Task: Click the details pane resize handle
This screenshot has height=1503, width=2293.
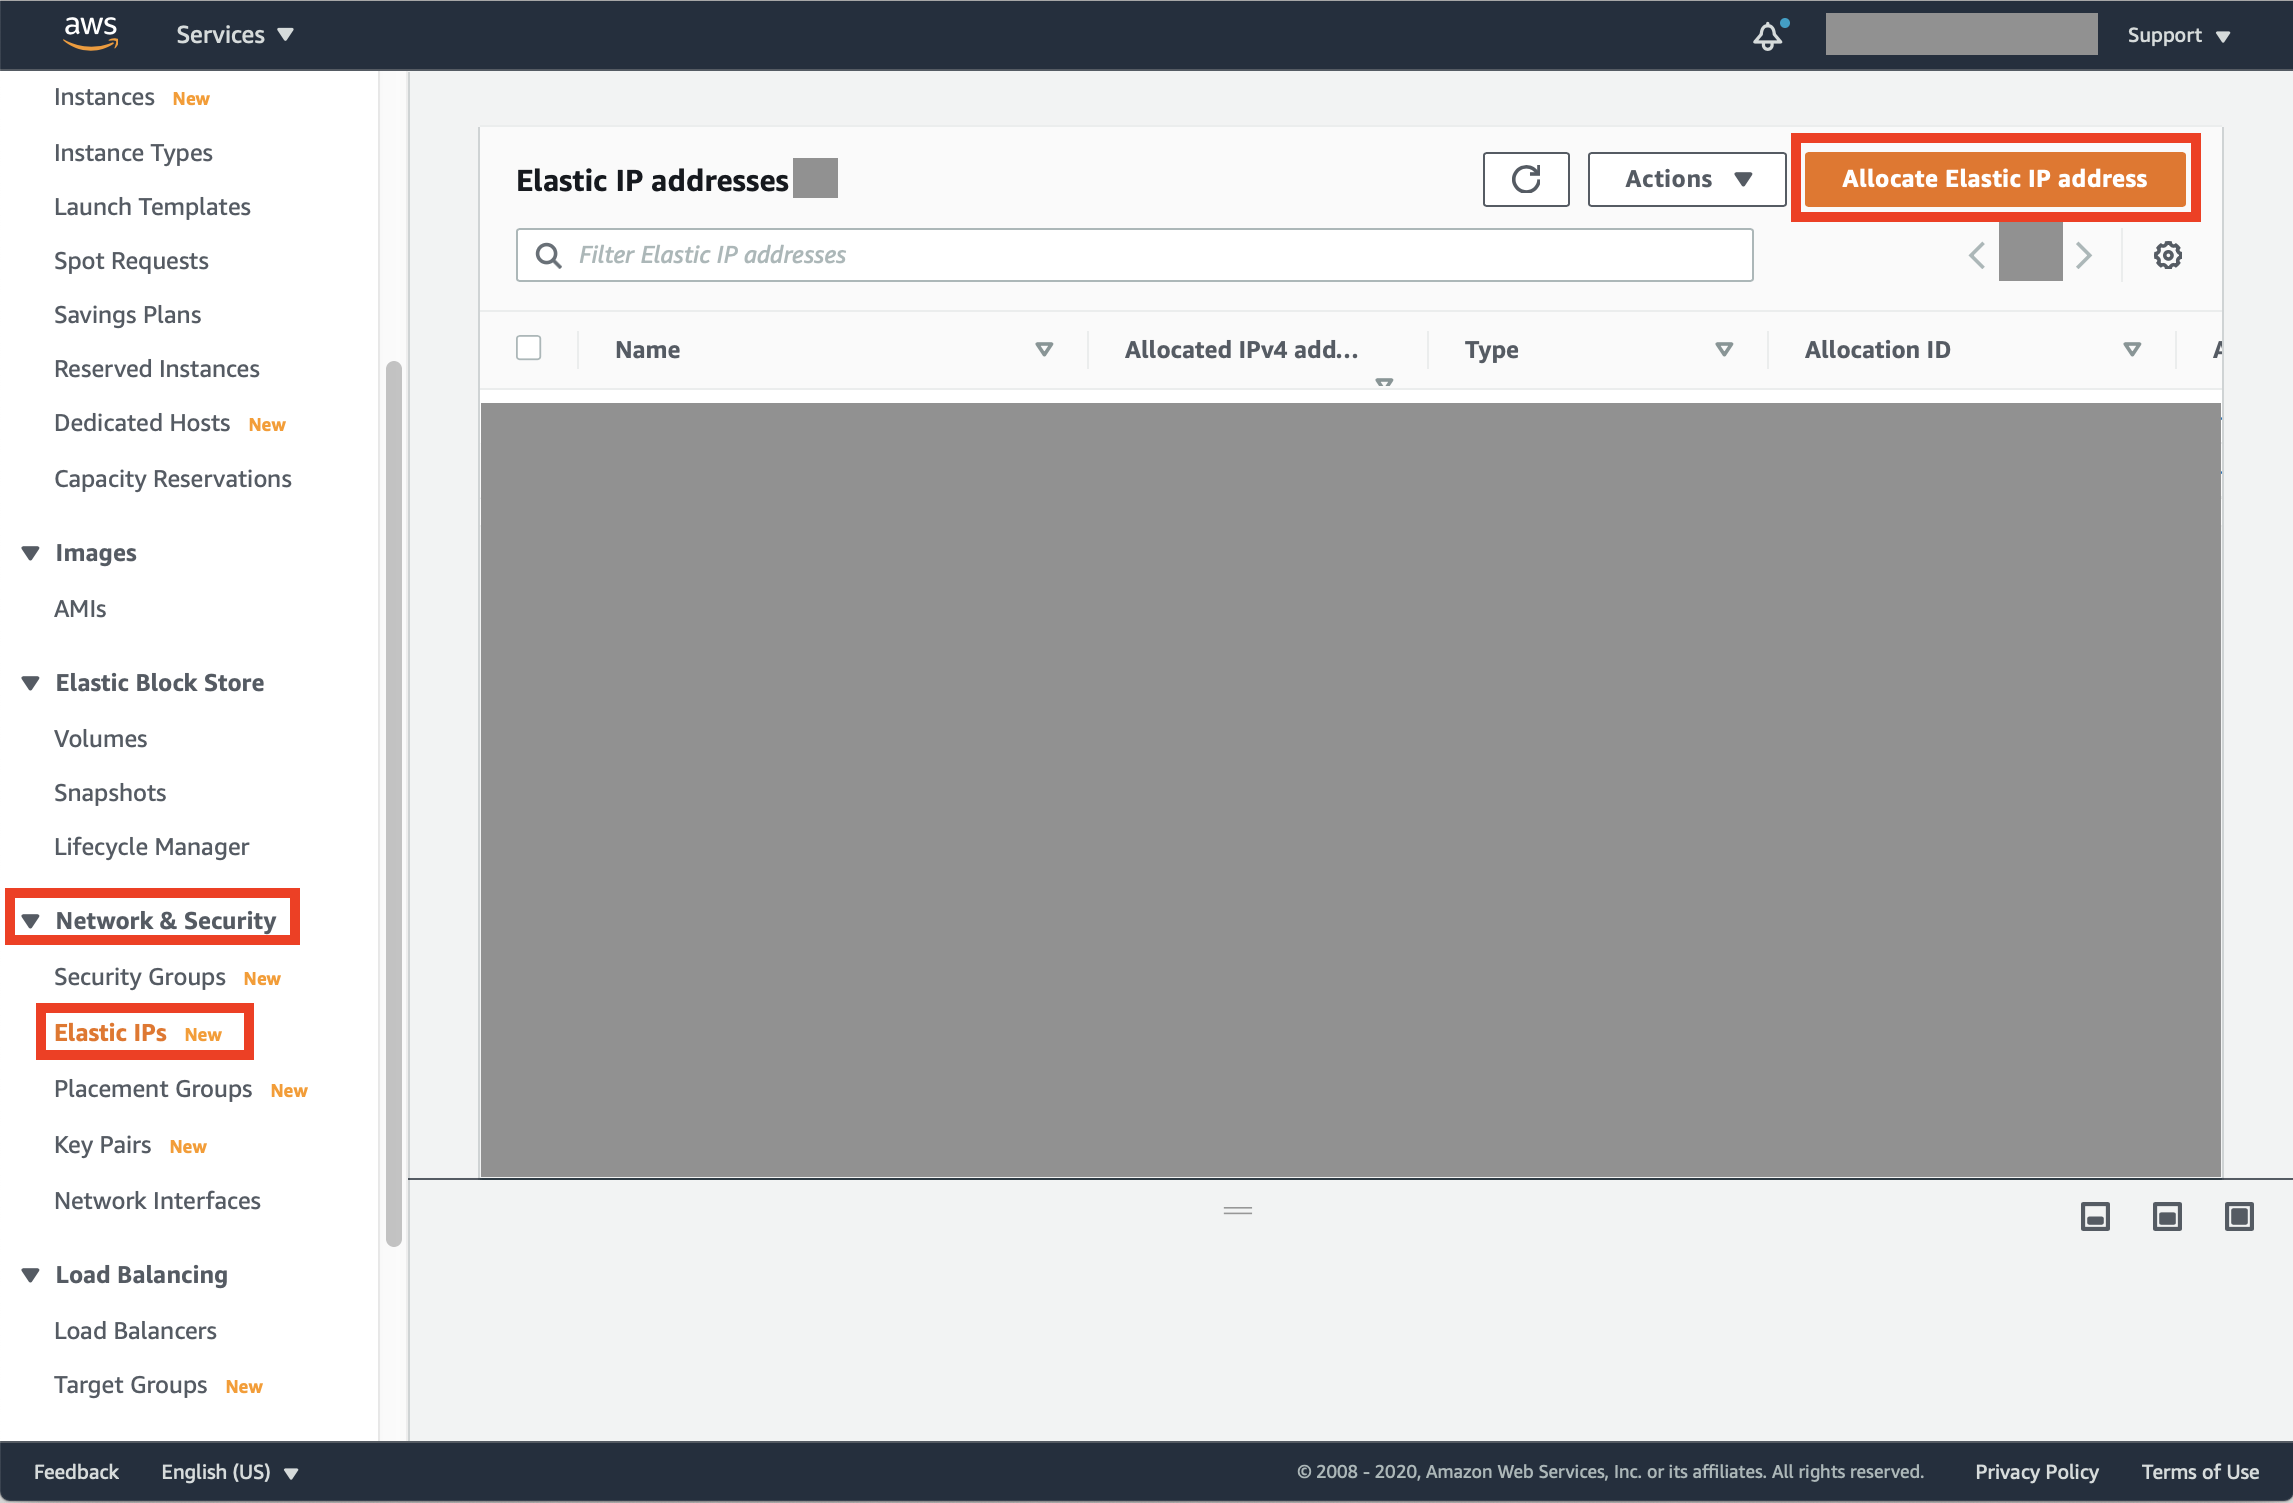Action: (x=1238, y=1211)
